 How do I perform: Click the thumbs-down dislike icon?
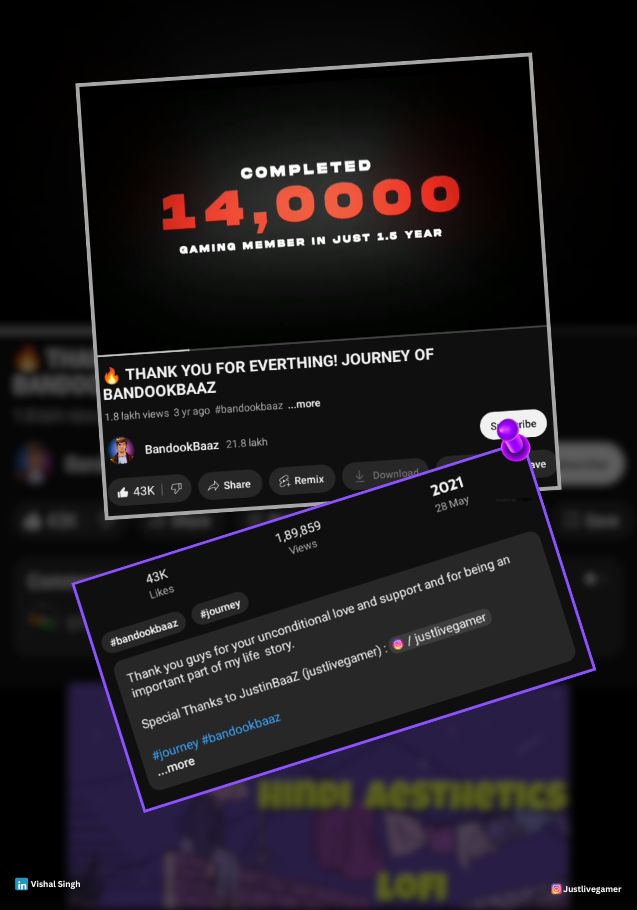point(176,489)
